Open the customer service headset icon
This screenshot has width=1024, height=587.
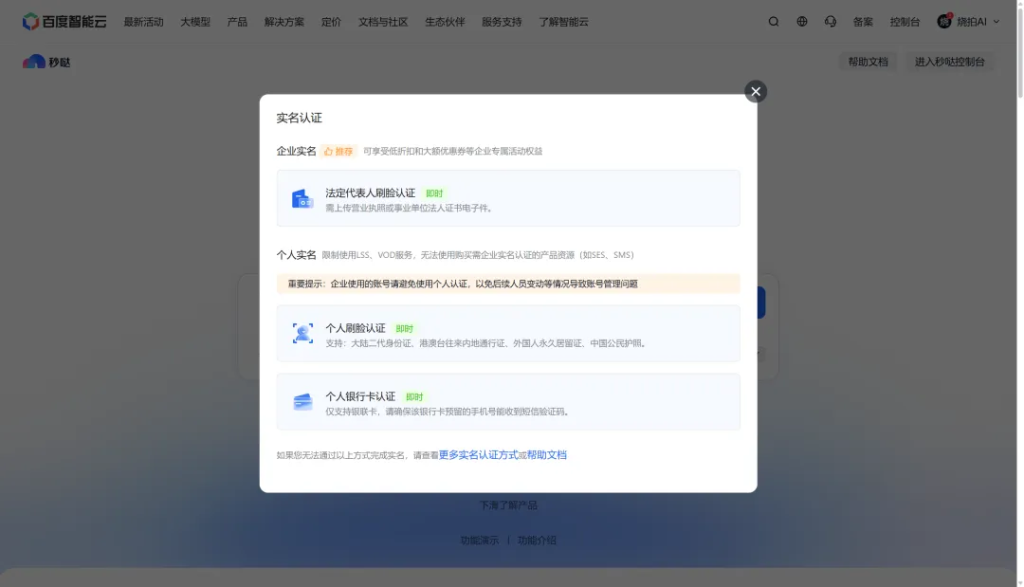pos(830,21)
